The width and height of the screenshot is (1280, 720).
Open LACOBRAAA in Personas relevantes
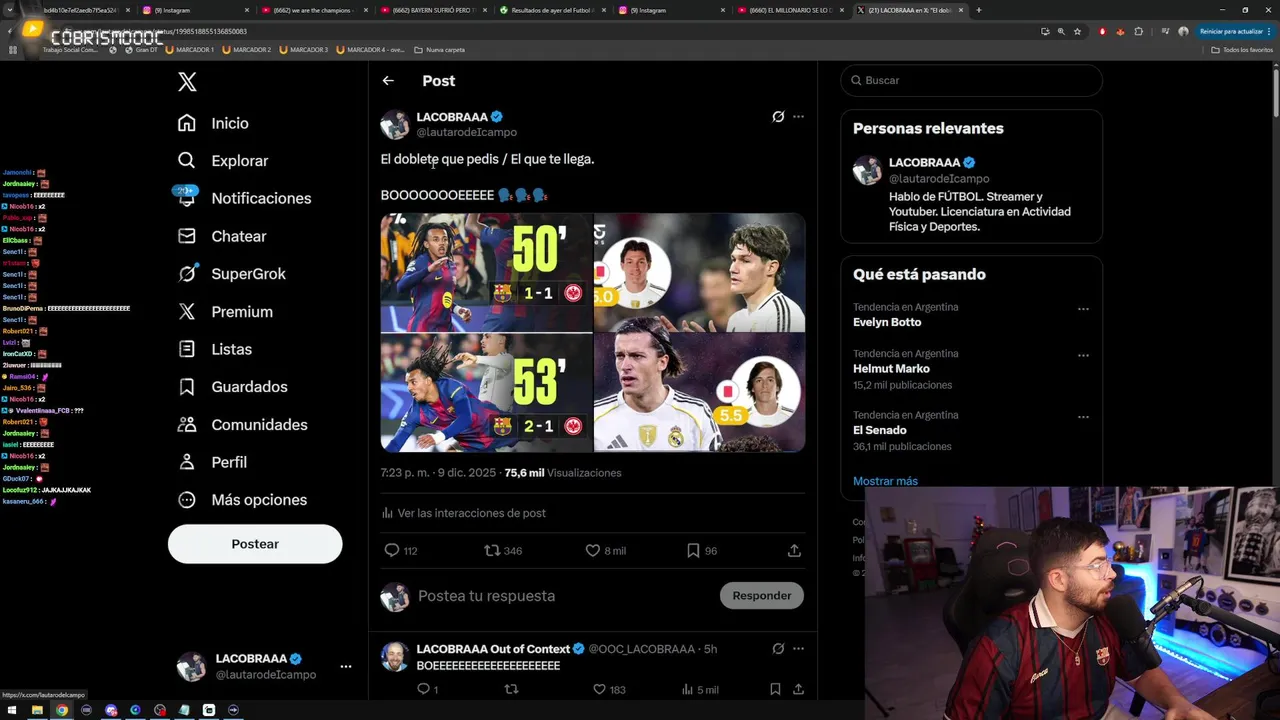[924, 162]
